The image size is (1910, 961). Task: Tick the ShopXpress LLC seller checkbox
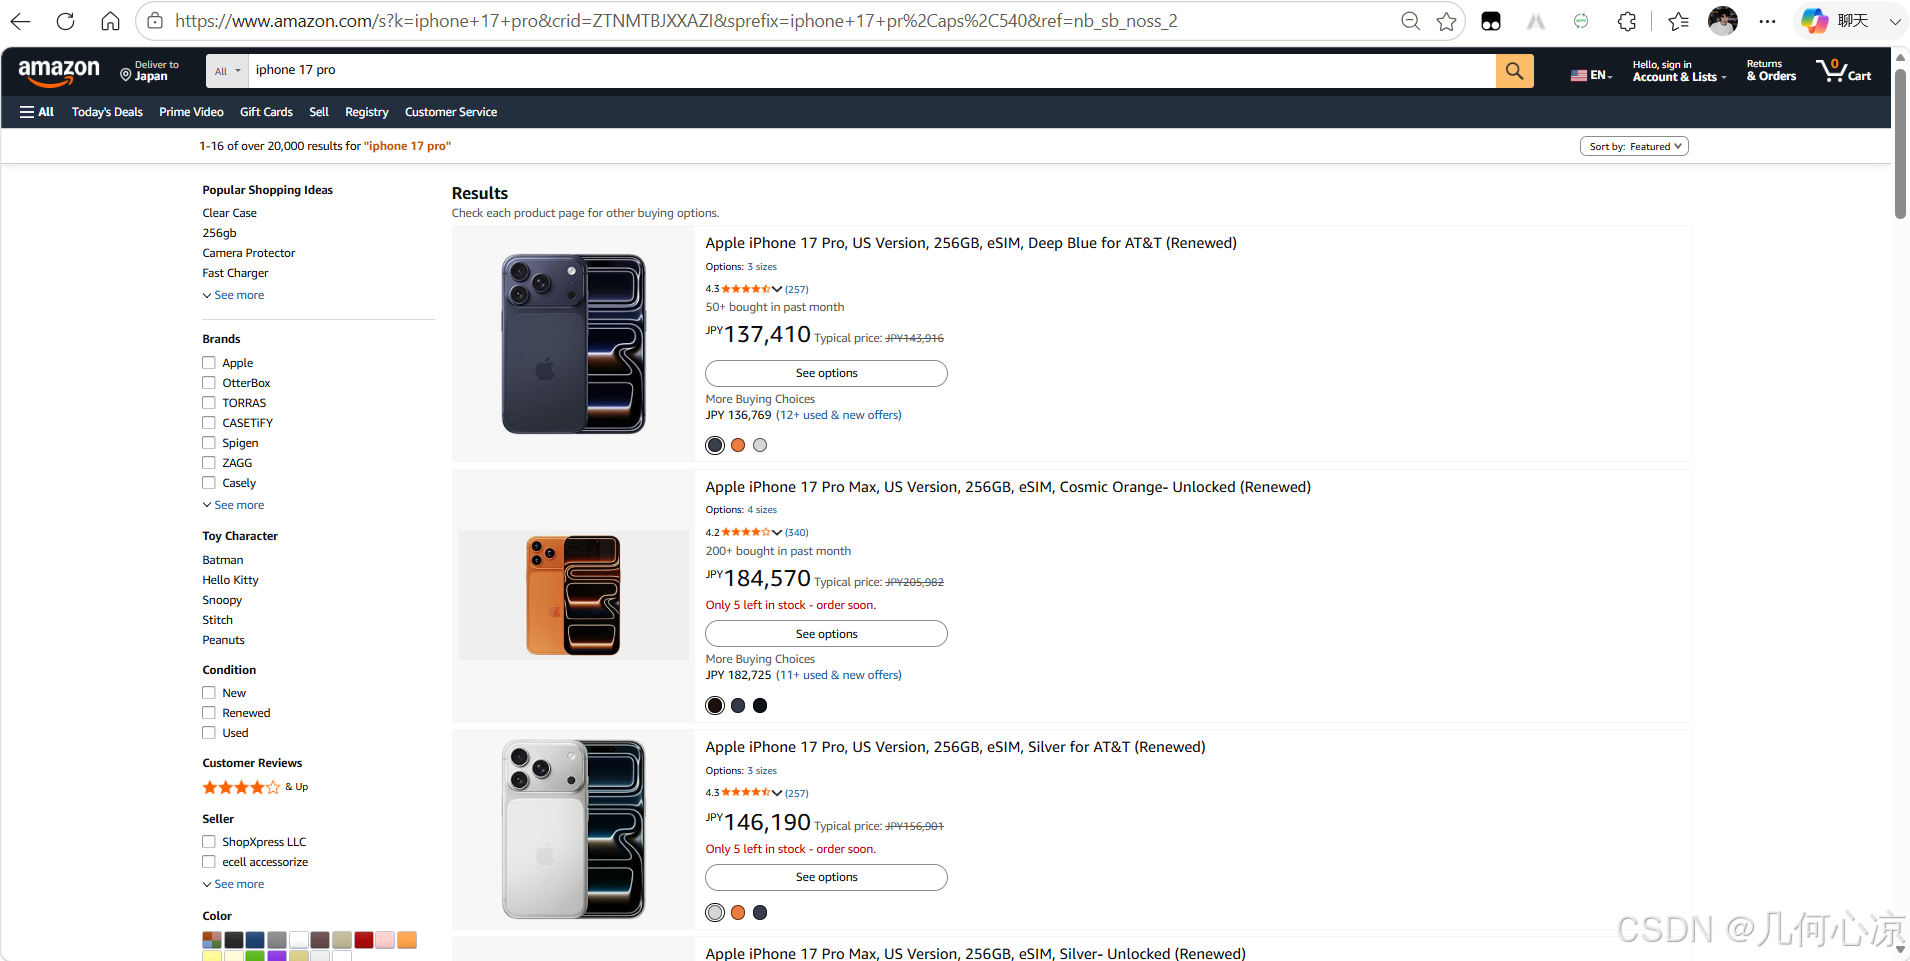point(209,842)
